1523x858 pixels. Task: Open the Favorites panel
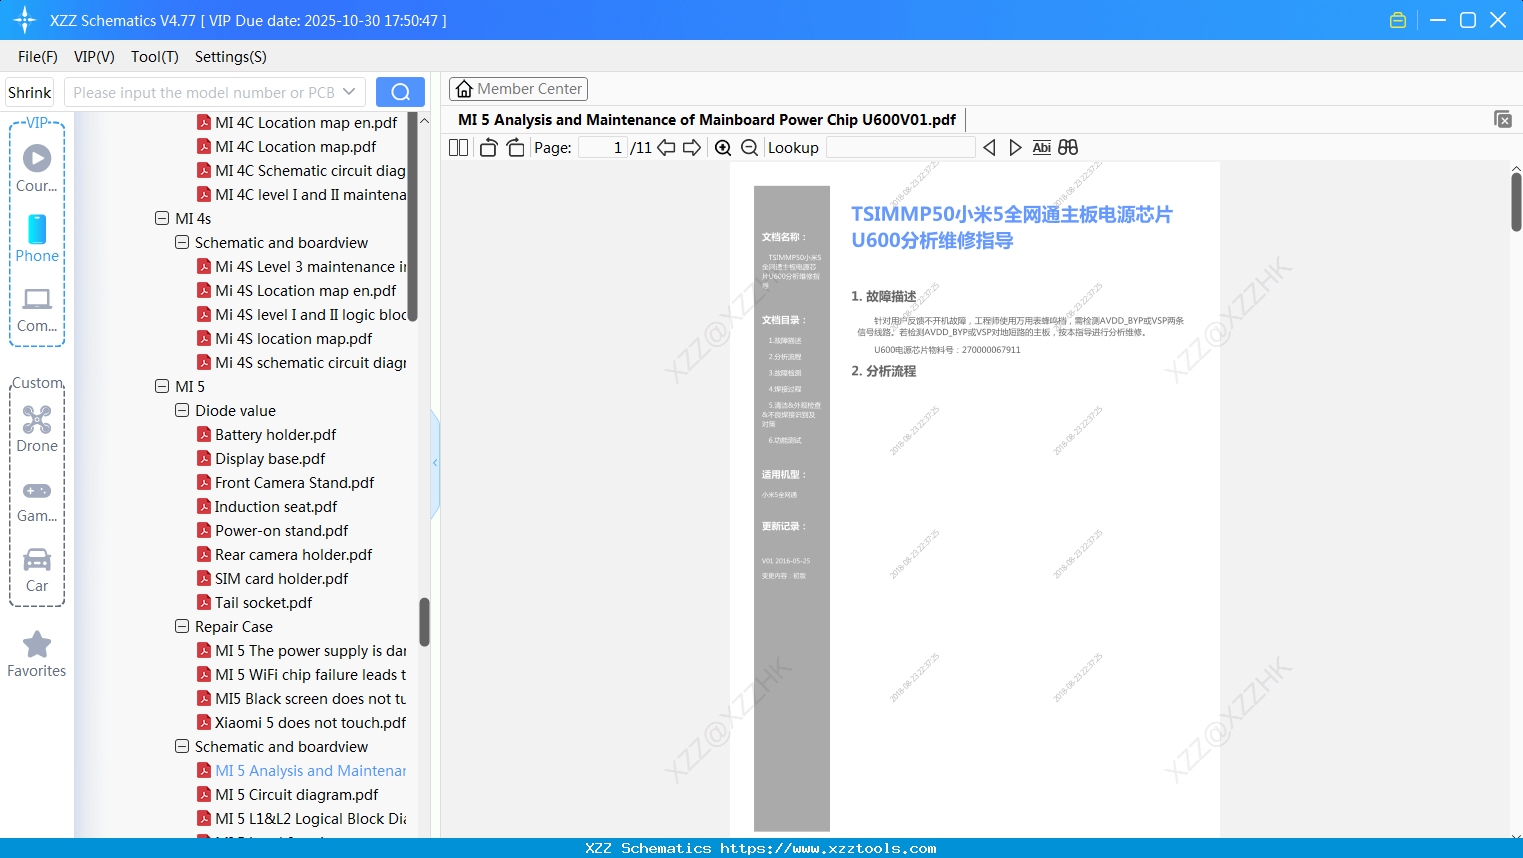[x=36, y=652]
